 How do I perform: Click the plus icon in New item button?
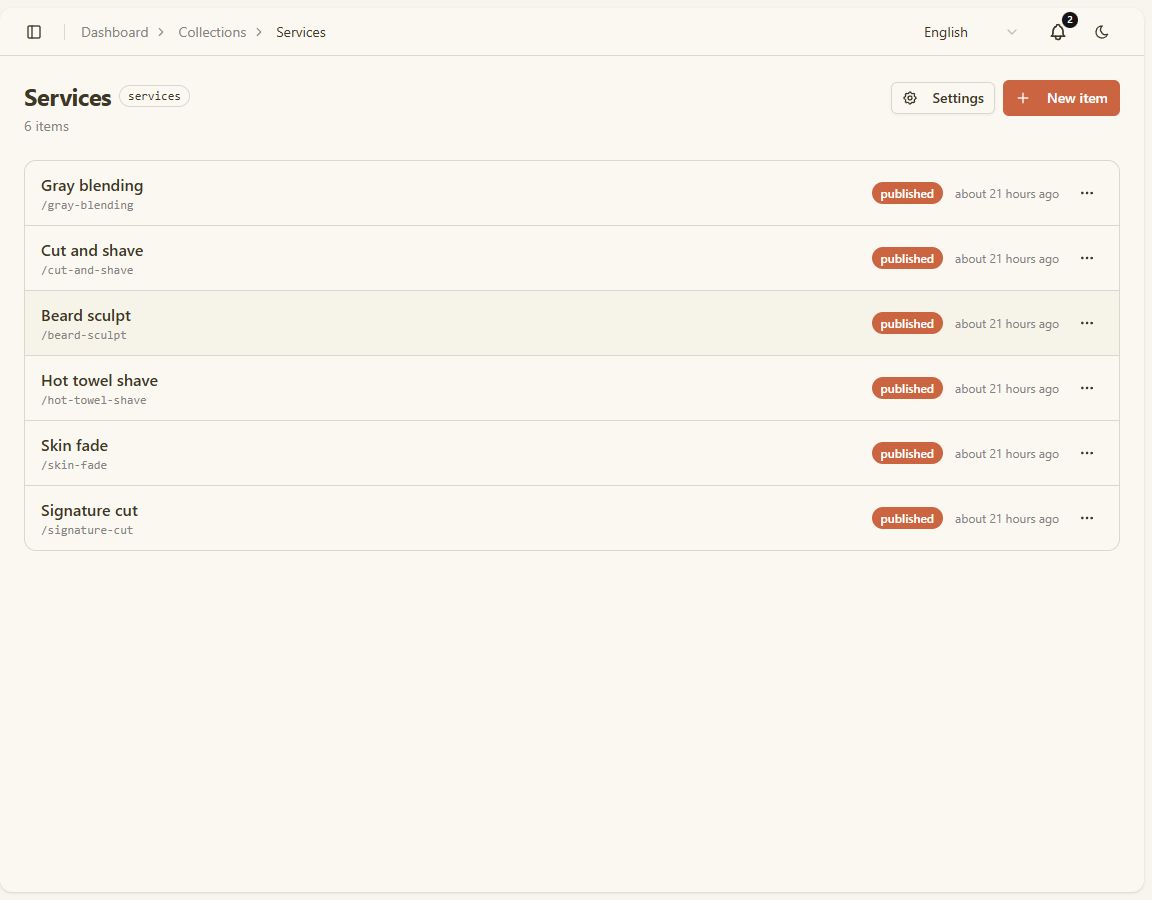[x=1023, y=98]
